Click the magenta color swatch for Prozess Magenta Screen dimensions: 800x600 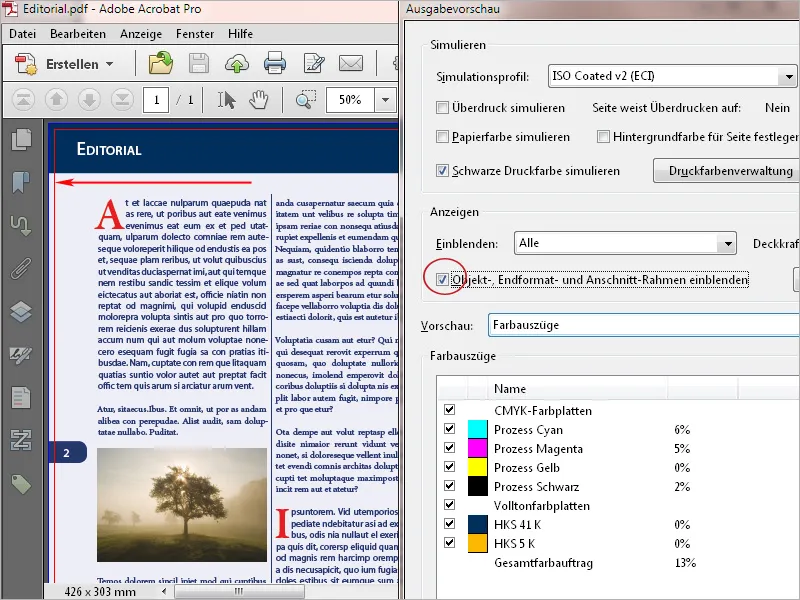479,447
